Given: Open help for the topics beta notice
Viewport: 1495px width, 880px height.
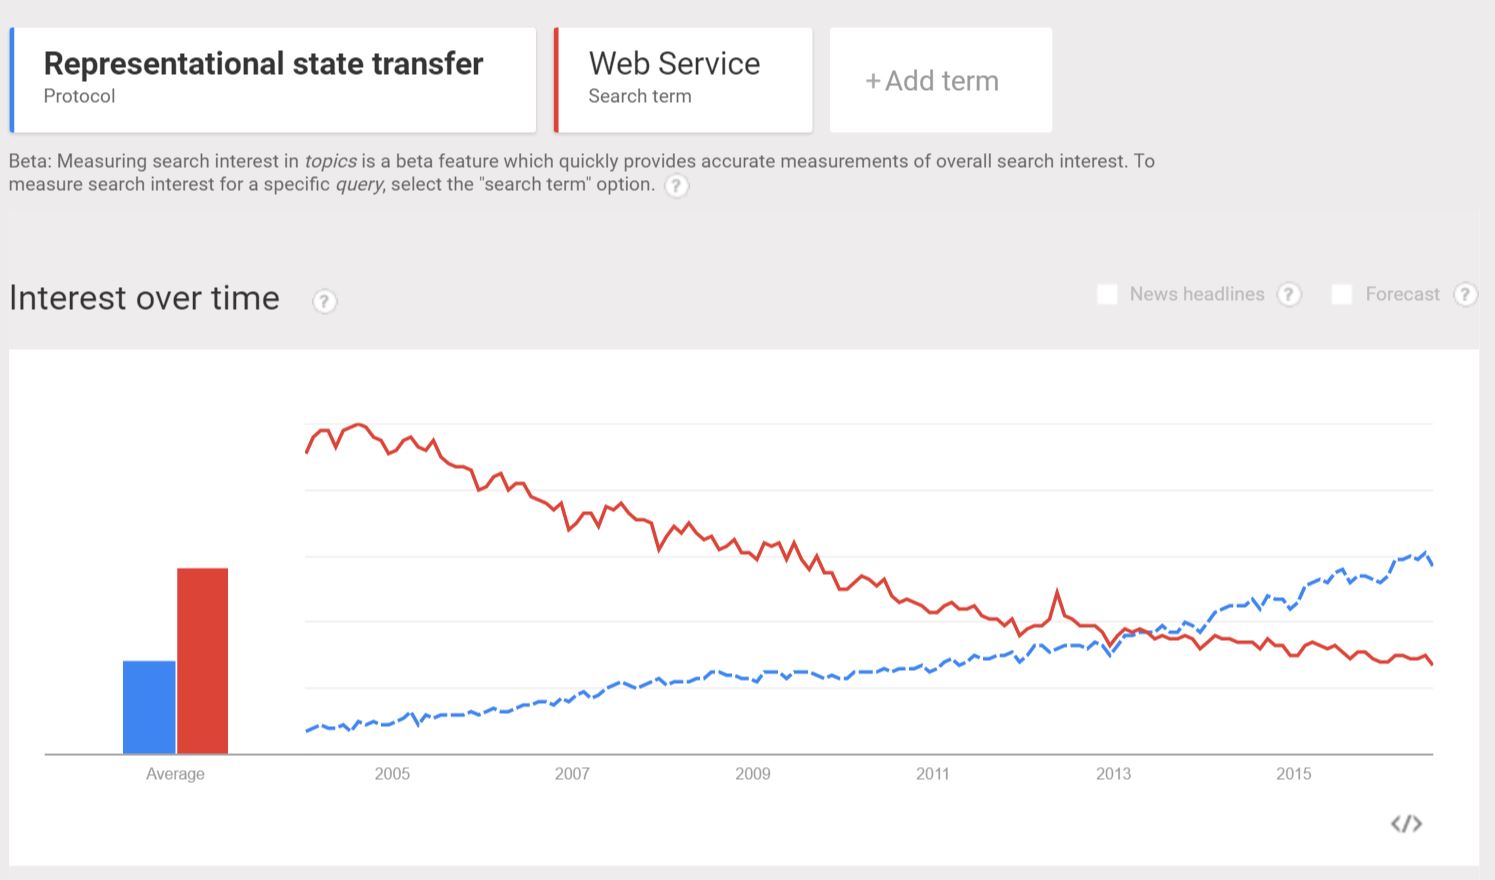Looking at the screenshot, I should (x=676, y=186).
